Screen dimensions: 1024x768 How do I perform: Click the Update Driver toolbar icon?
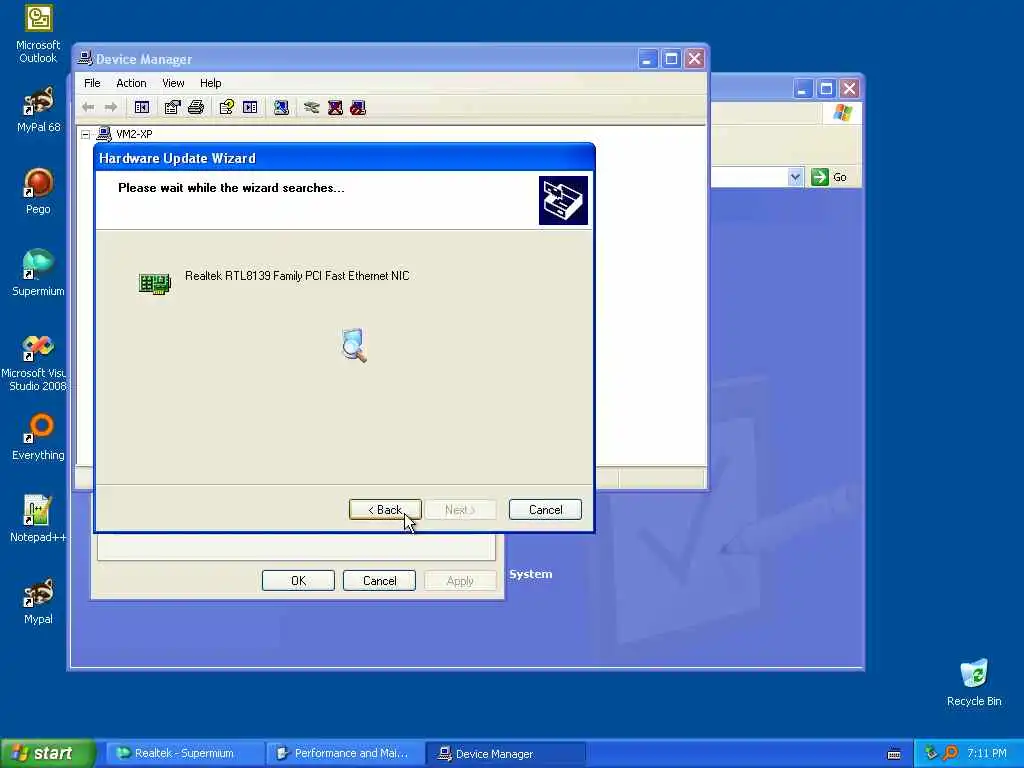(312, 107)
